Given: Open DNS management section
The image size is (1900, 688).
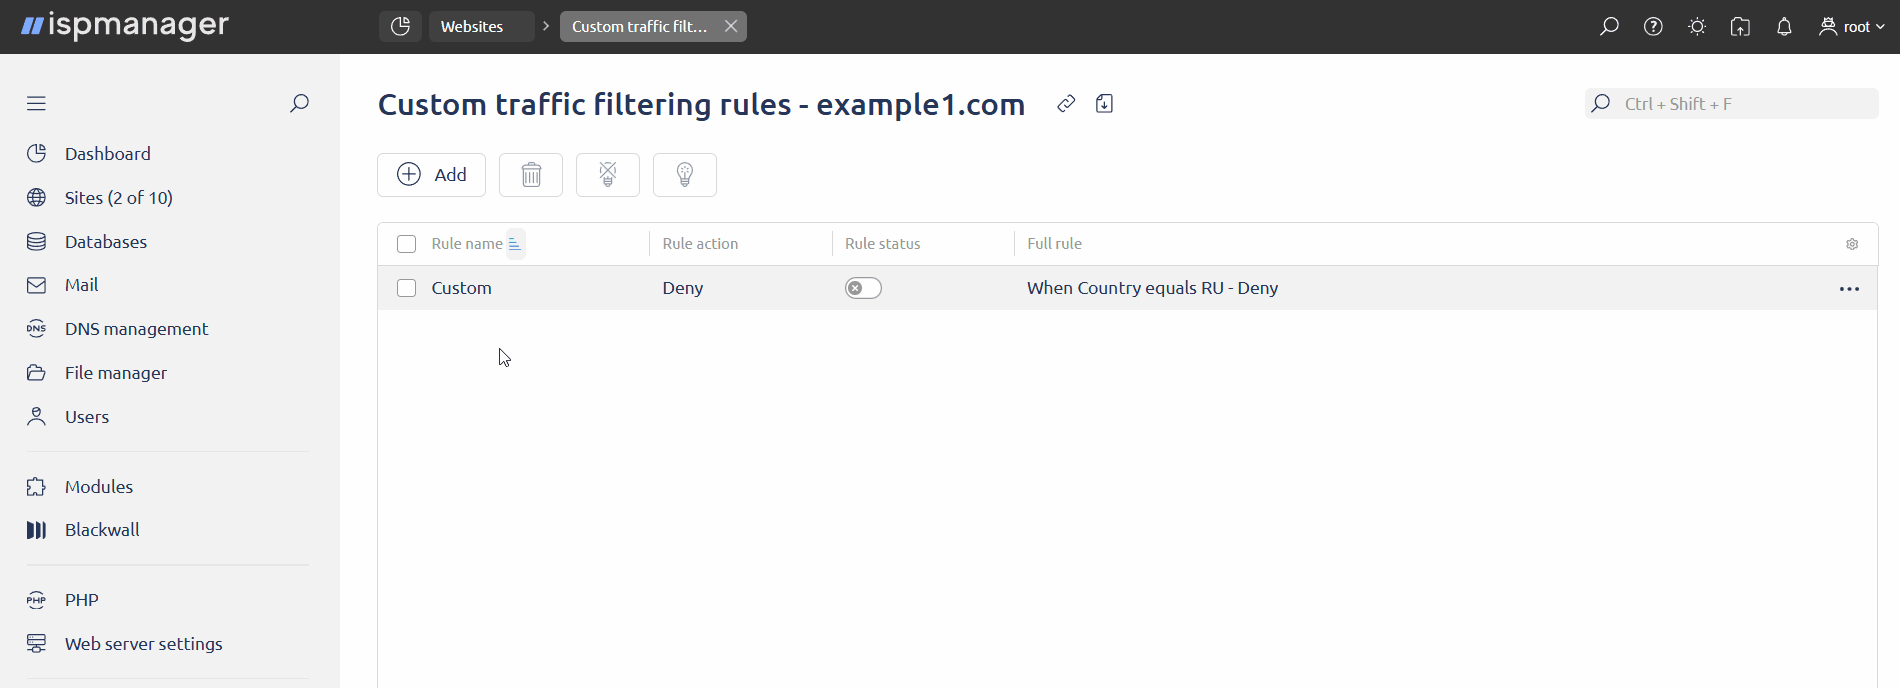Looking at the screenshot, I should pyautogui.click(x=136, y=329).
